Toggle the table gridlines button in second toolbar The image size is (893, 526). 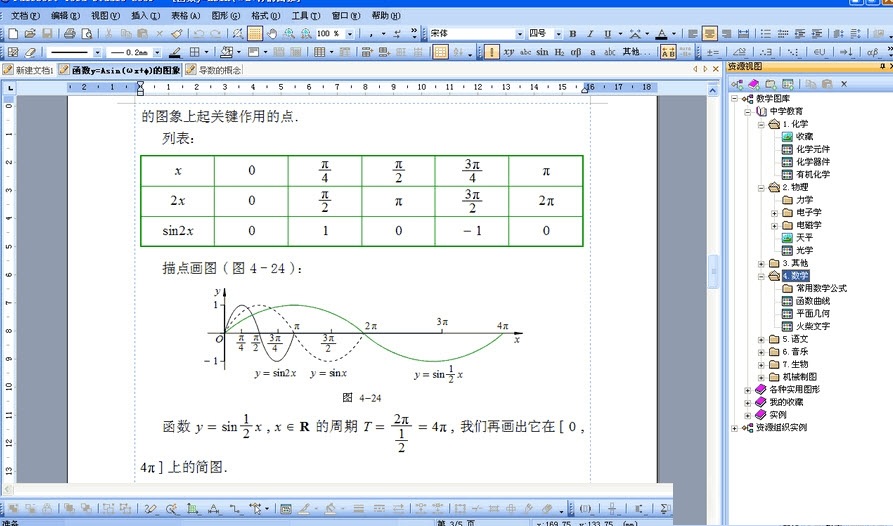[440, 52]
